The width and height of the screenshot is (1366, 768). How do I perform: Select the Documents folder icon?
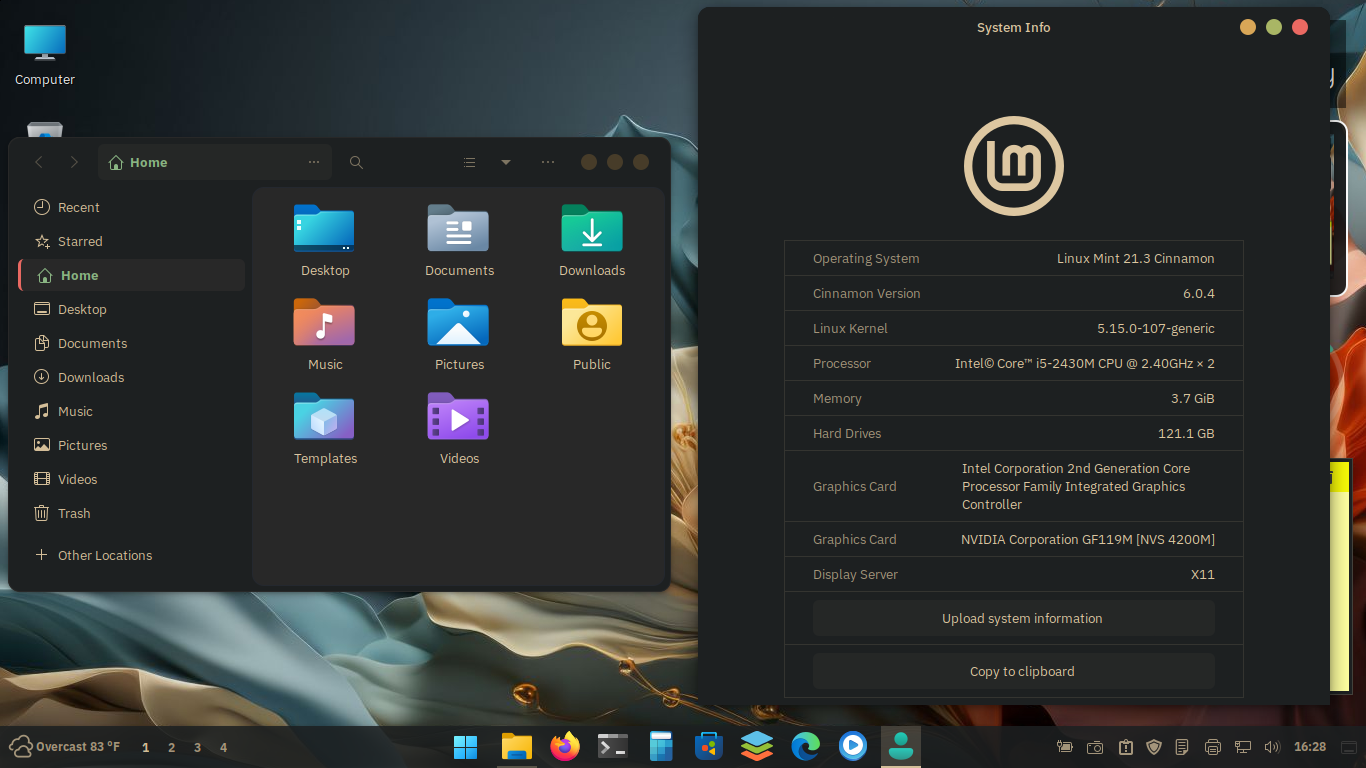coord(458,228)
